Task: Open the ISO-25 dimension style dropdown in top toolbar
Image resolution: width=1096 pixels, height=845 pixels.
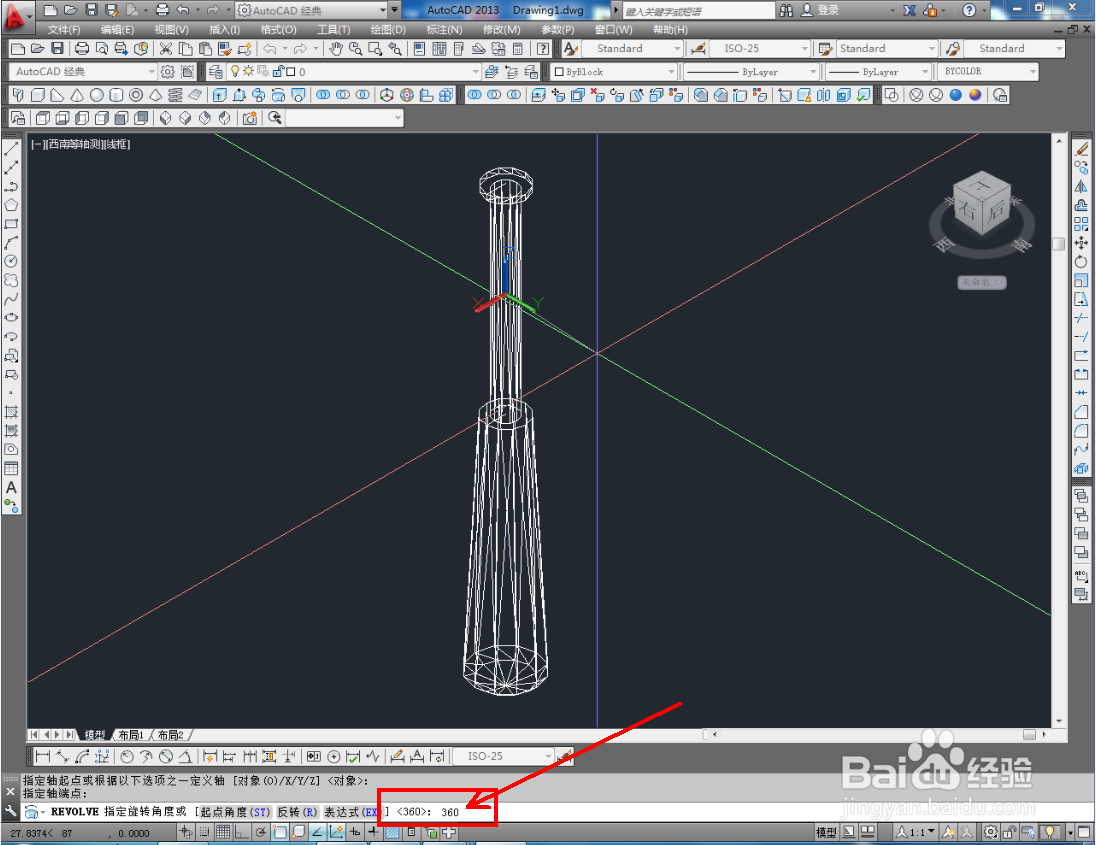Action: pyautogui.click(x=758, y=48)
